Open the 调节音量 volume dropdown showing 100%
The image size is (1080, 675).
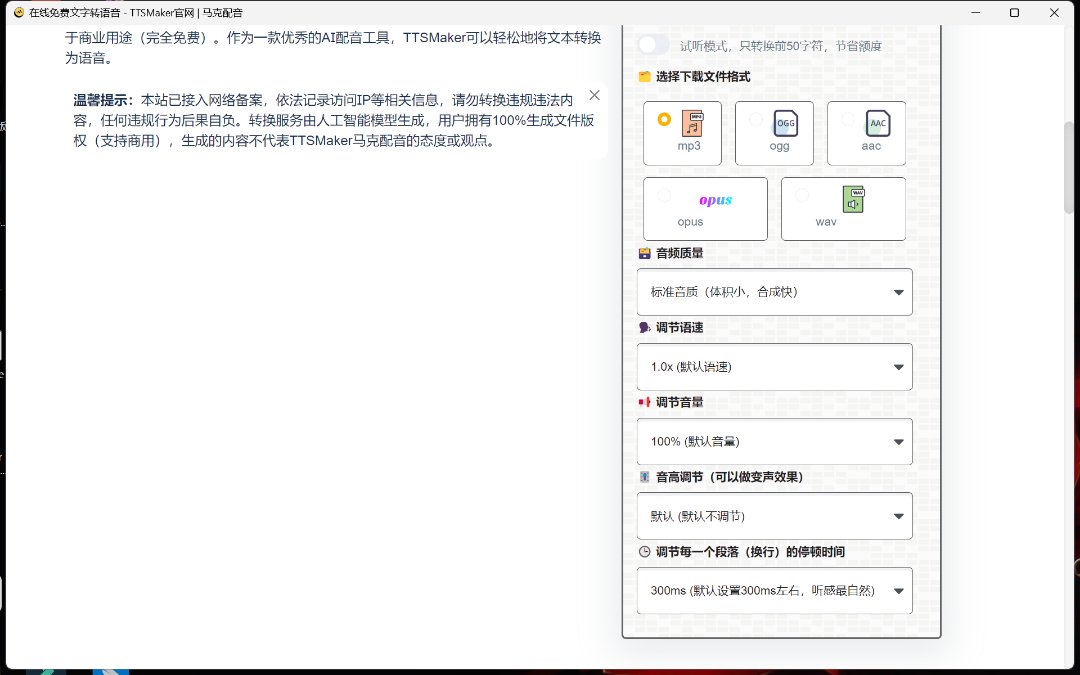774,441
